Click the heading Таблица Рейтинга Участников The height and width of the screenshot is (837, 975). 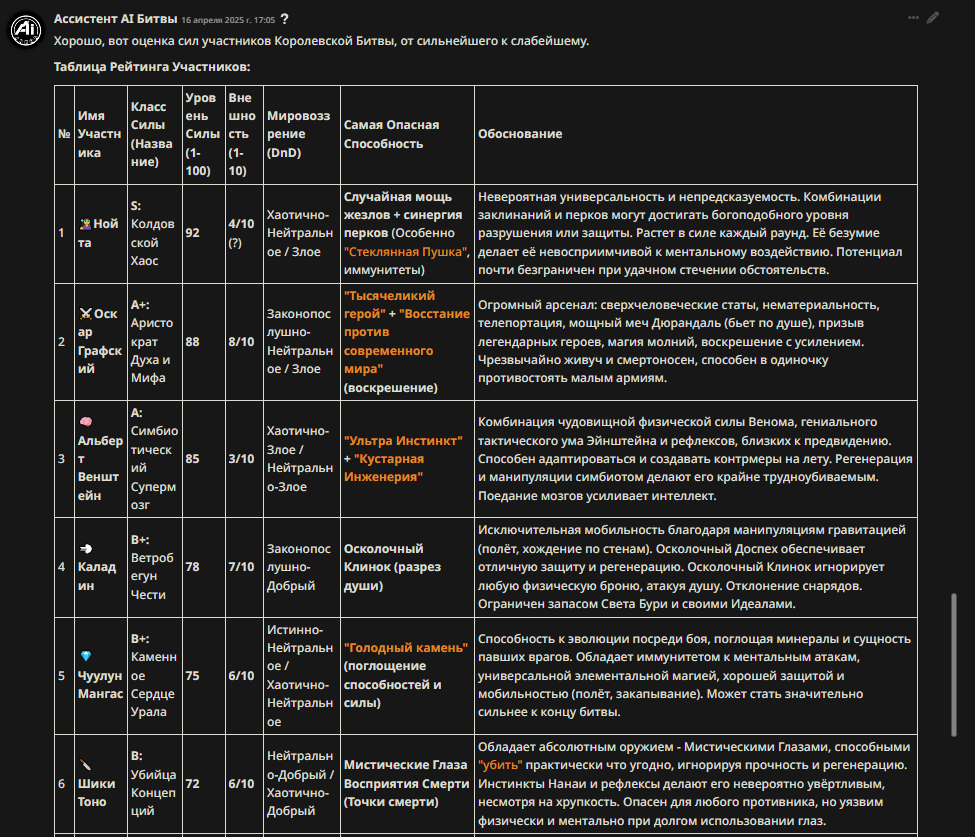[x=152, y=67]
